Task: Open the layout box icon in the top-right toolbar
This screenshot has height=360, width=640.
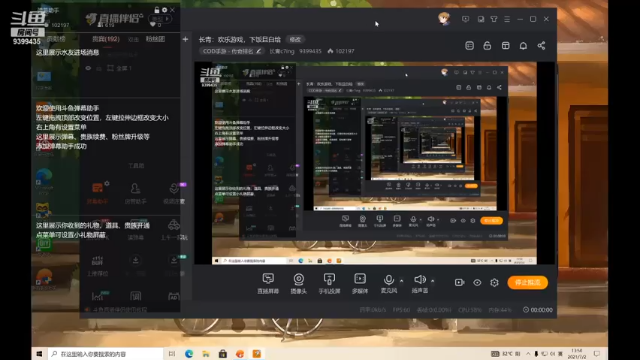Action: (505, 46)
